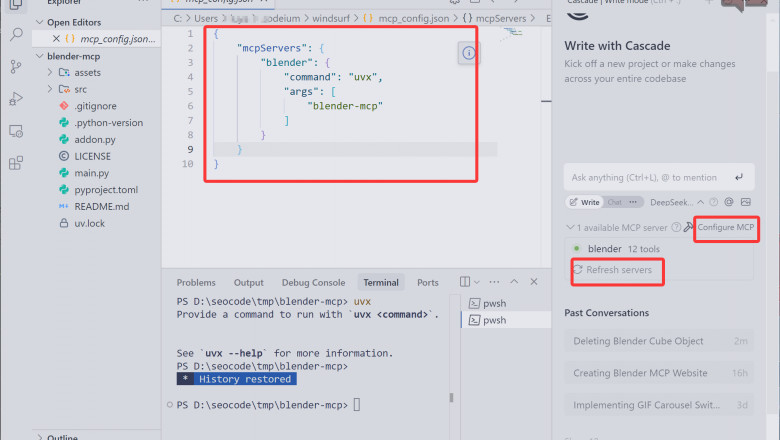Switch Cascade to Write mode
780x440 pixels.
585,202
